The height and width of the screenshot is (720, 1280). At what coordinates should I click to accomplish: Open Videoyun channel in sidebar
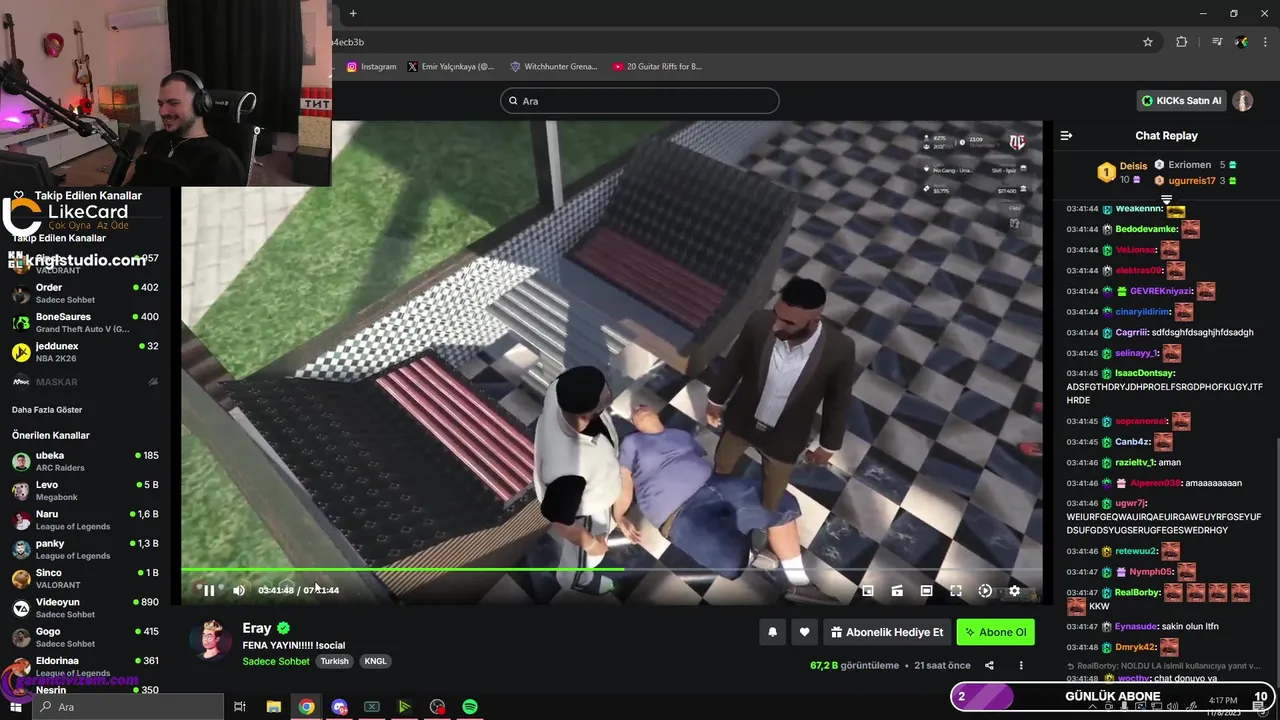coord(85,608)
